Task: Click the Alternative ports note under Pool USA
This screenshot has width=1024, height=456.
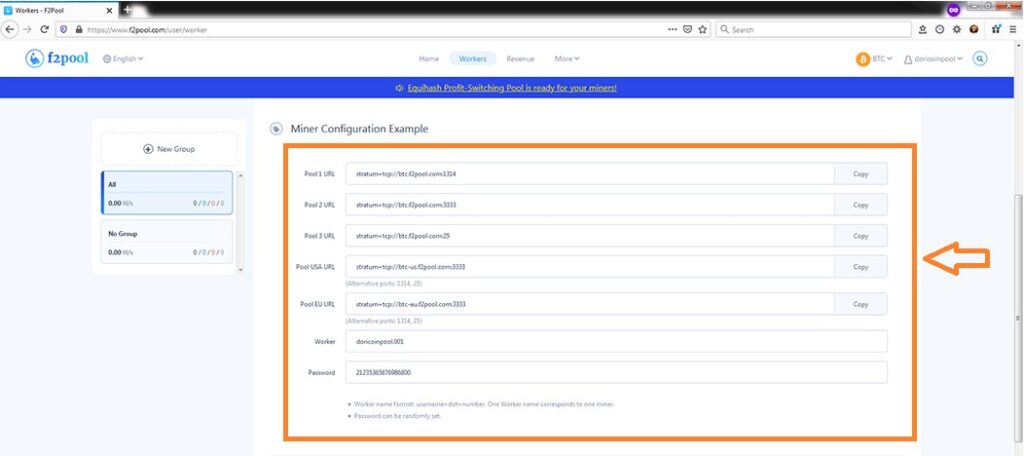Action: [x=384, y=284]
